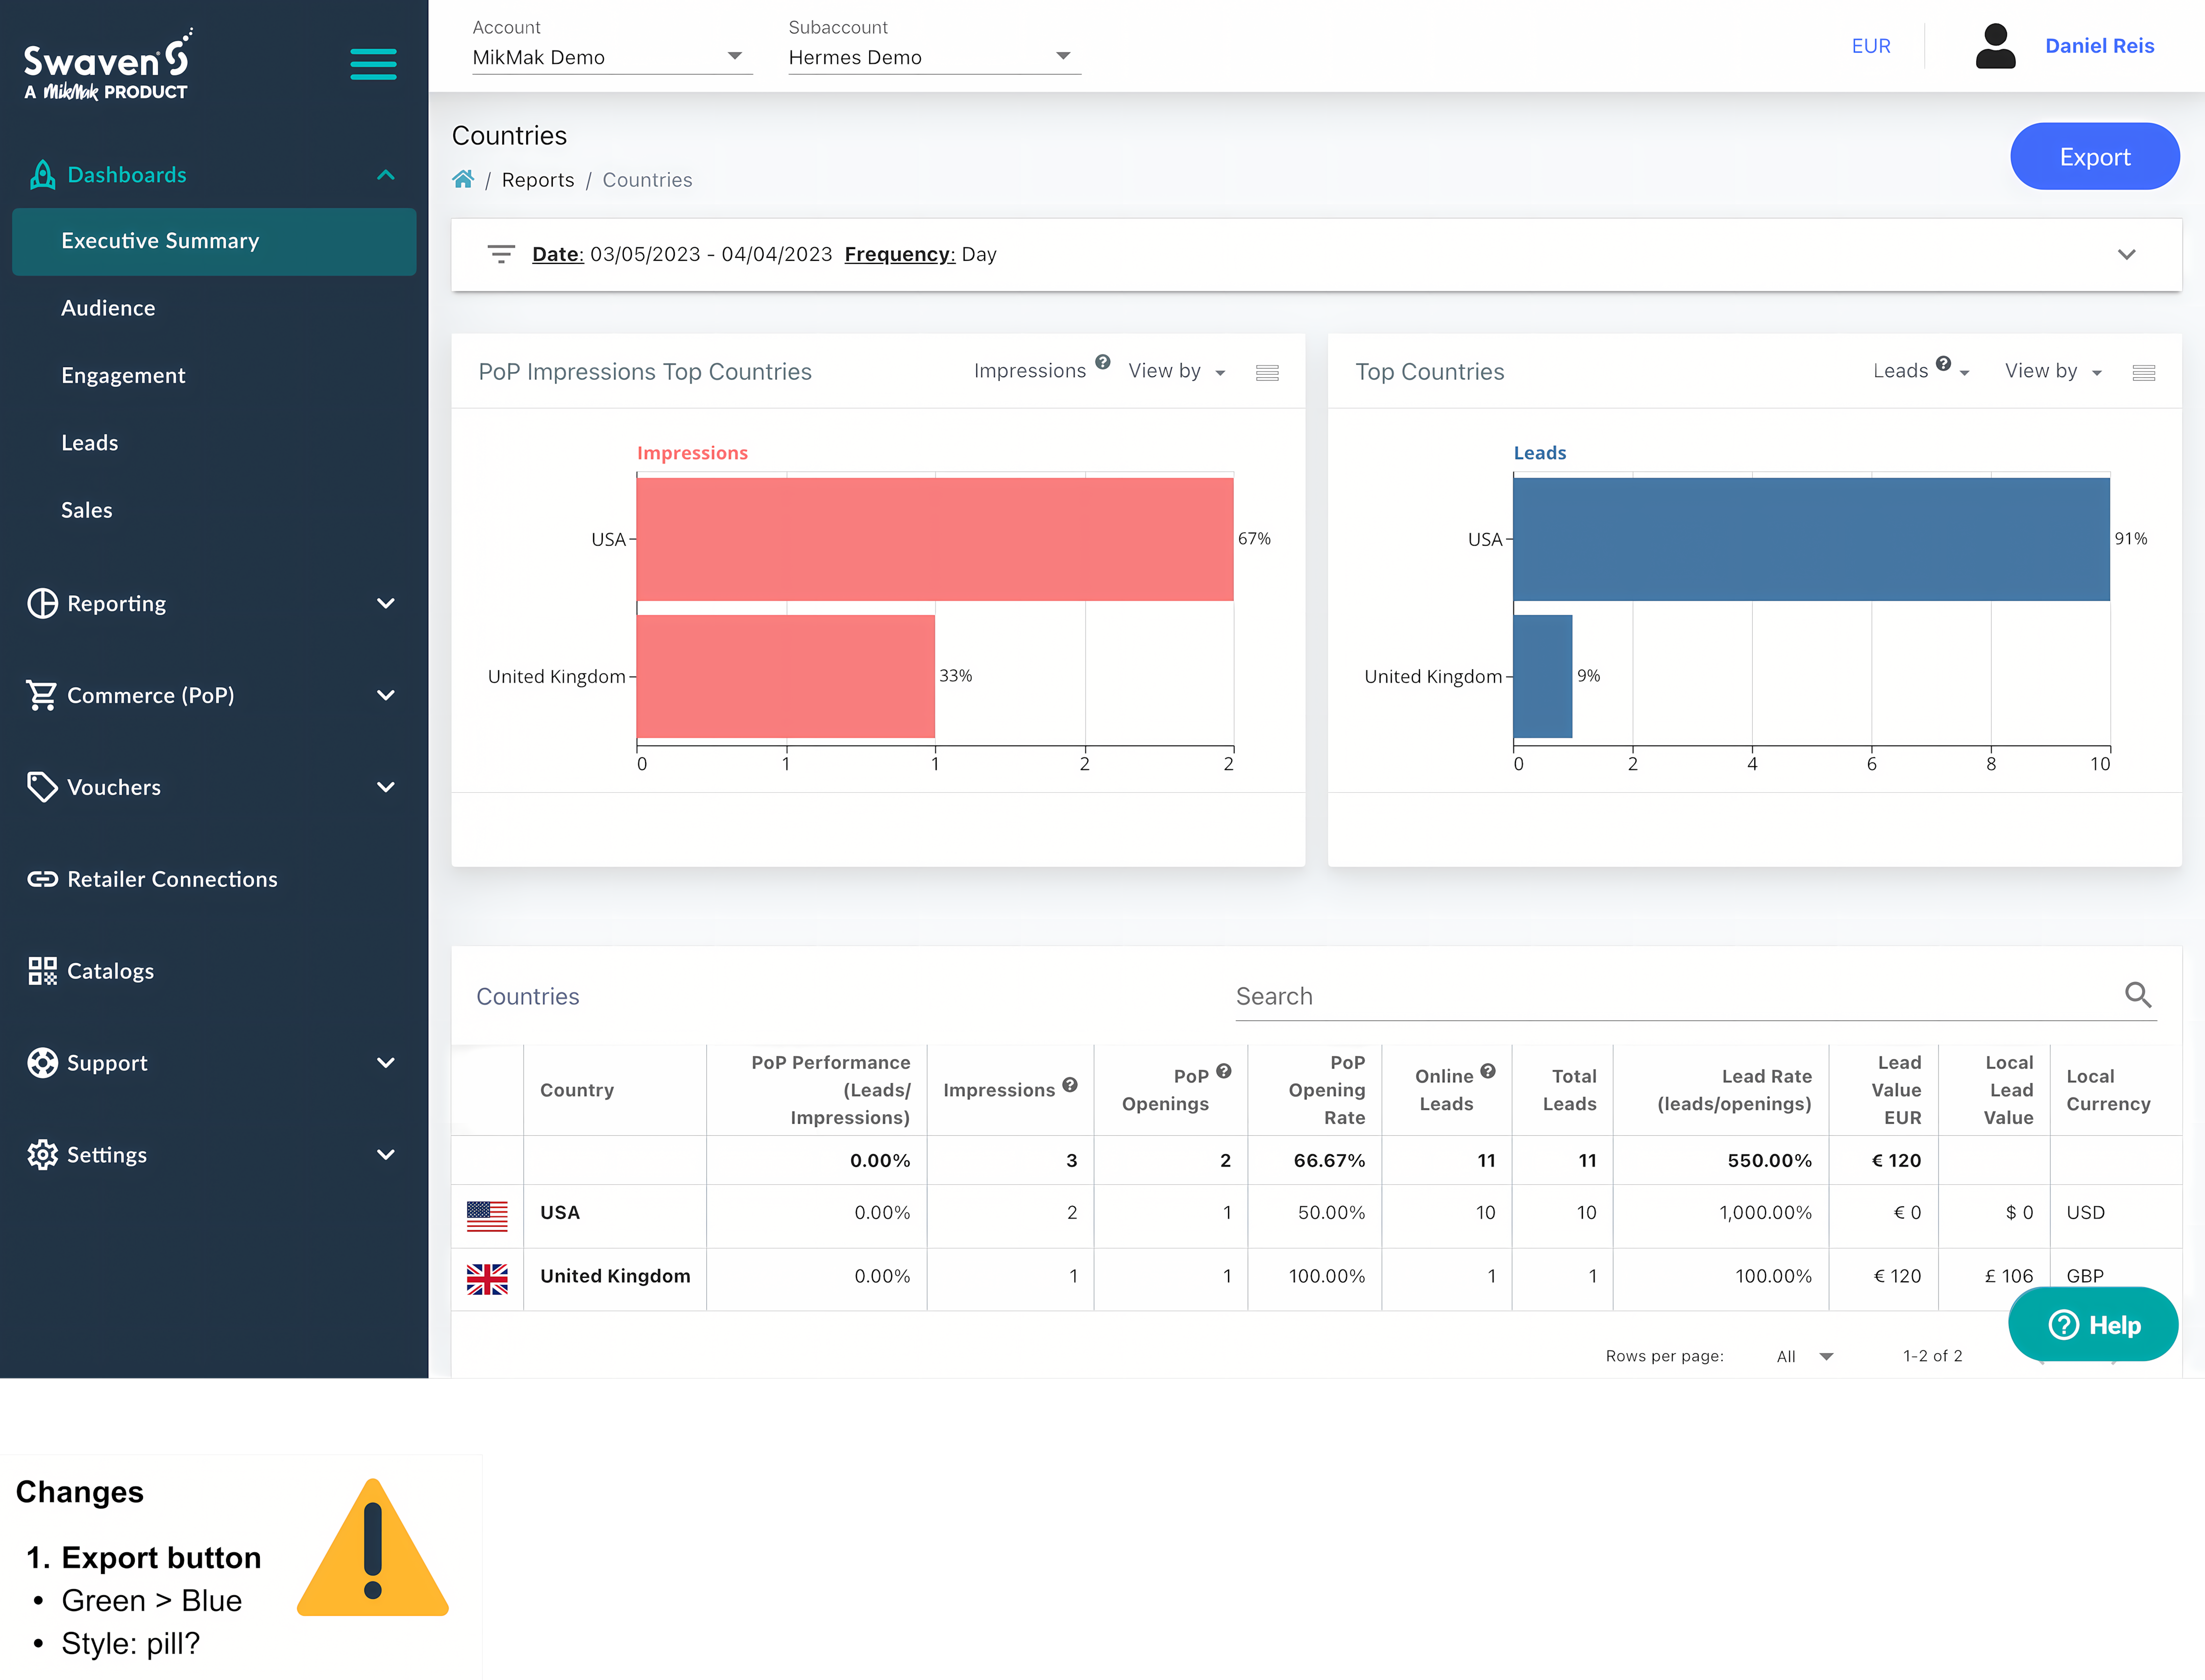Open the hamburger menu beside Swaven logo
The height and width of the screenshot is (1680, 2205).
tap(373, 63)
